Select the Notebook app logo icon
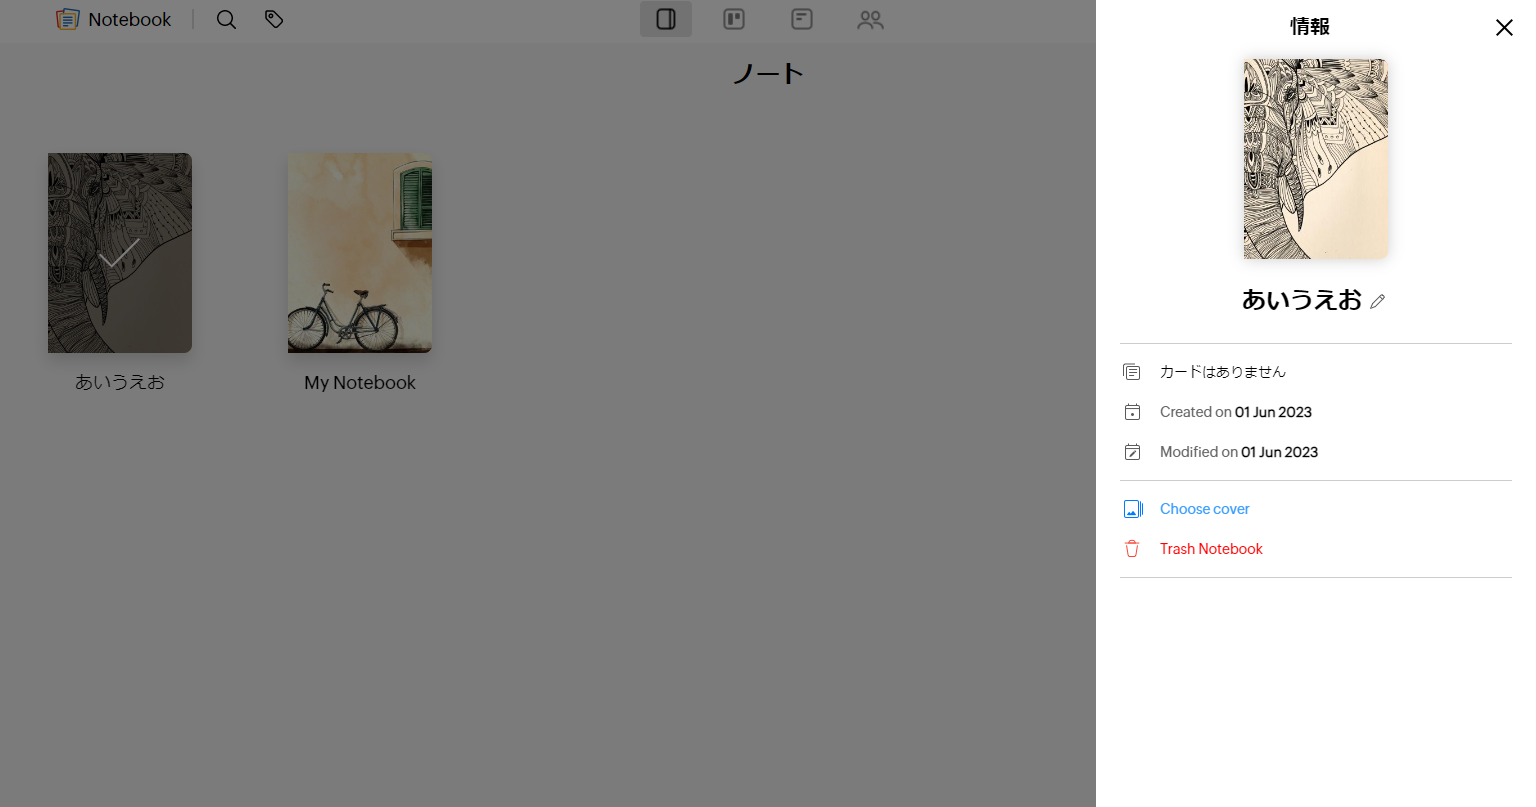Viewport: 1536px width, 807px height. (x=67, y=19)
